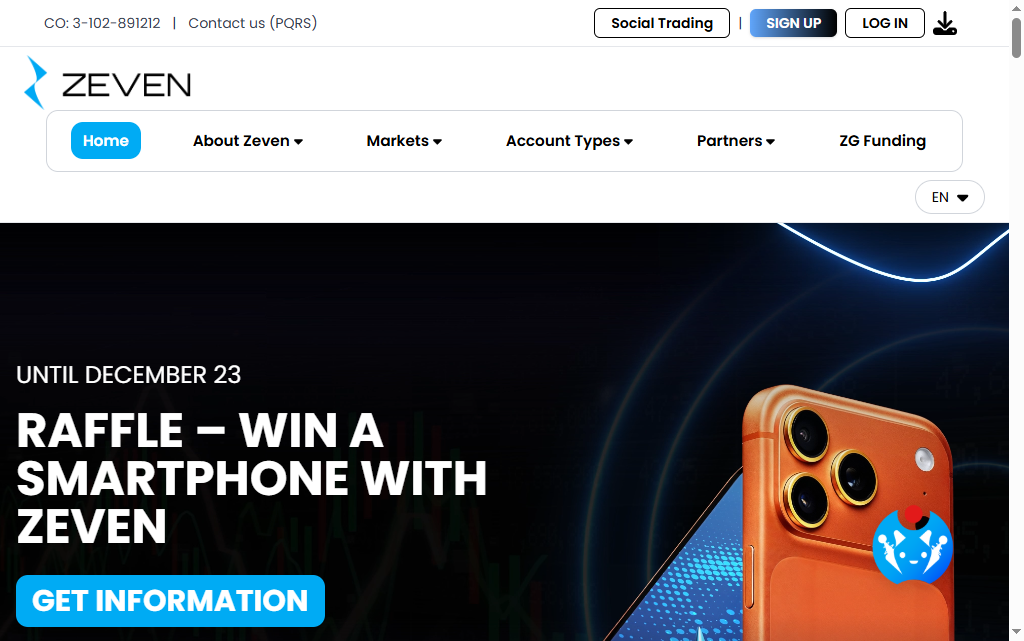Click the page vertical scrollbar thumb
The width and height of the screenshot is (1024, 641).
point(1016,38)
